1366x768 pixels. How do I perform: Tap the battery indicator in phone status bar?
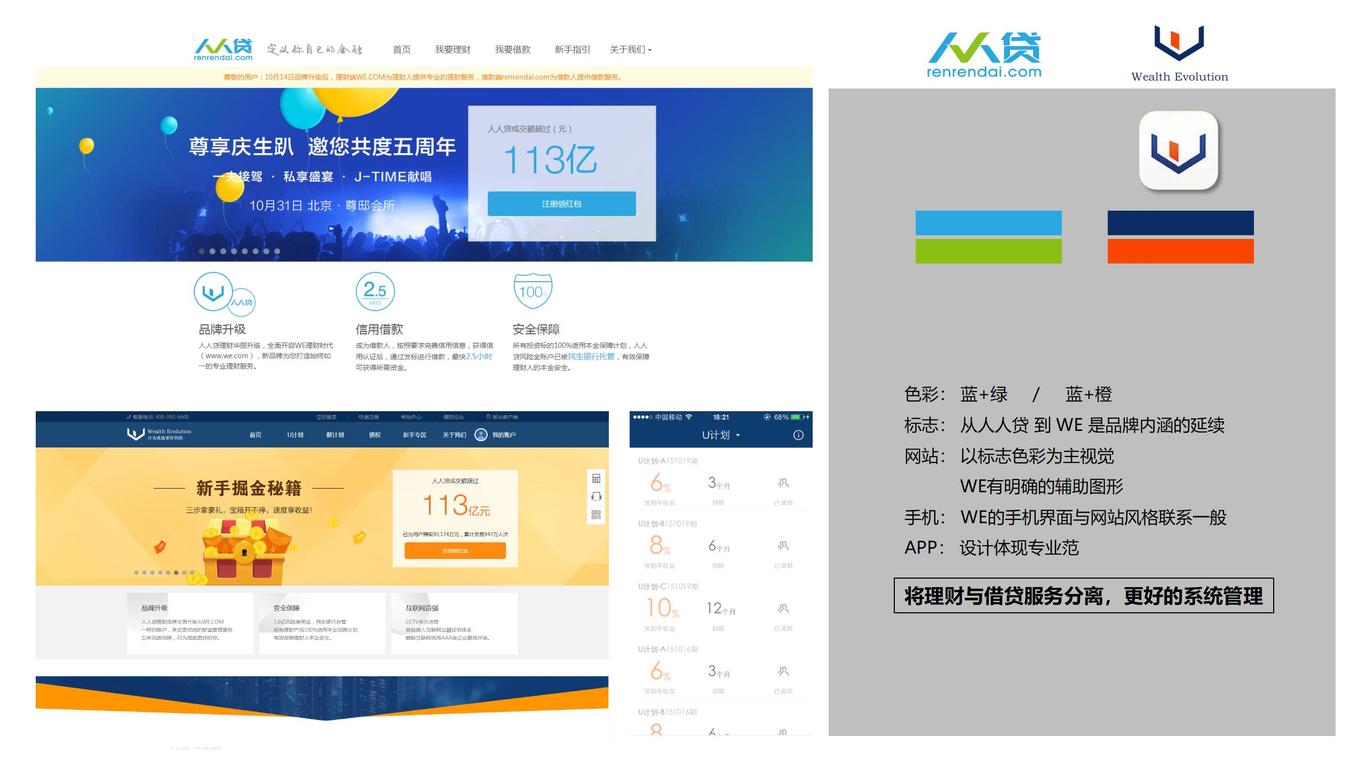797,417
